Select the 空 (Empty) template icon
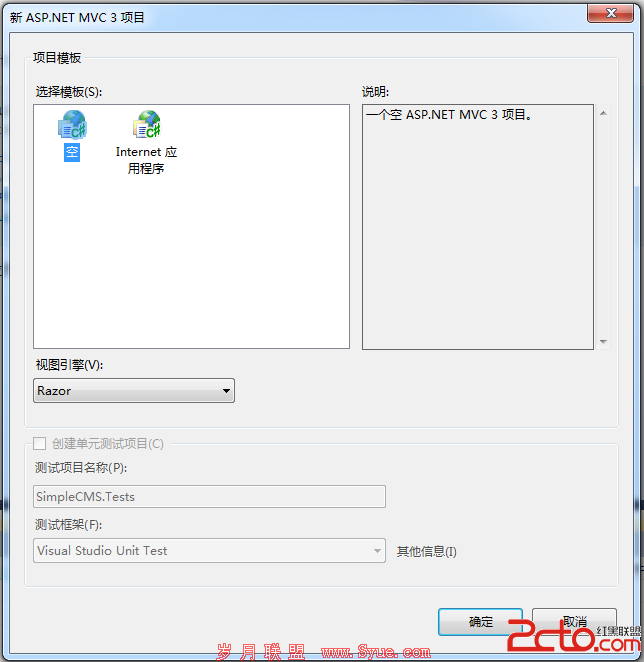Viewport: 644px width, 662px height. click(72, 125)
